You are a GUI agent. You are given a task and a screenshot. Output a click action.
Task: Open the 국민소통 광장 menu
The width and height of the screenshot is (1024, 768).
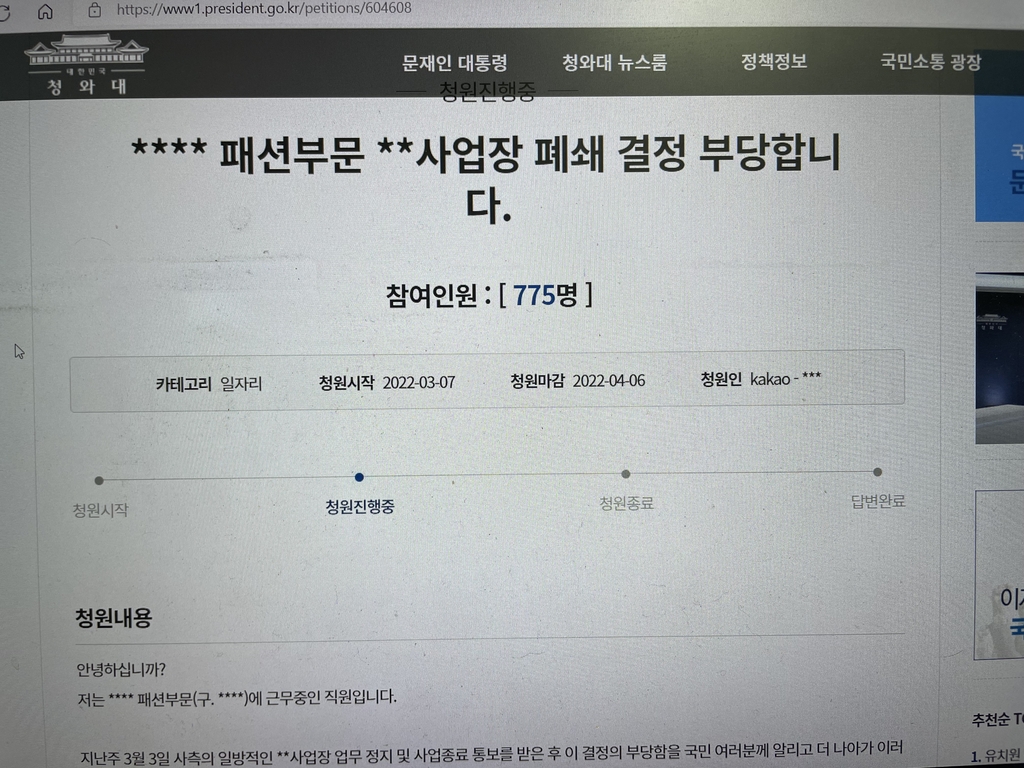[931, 62]
